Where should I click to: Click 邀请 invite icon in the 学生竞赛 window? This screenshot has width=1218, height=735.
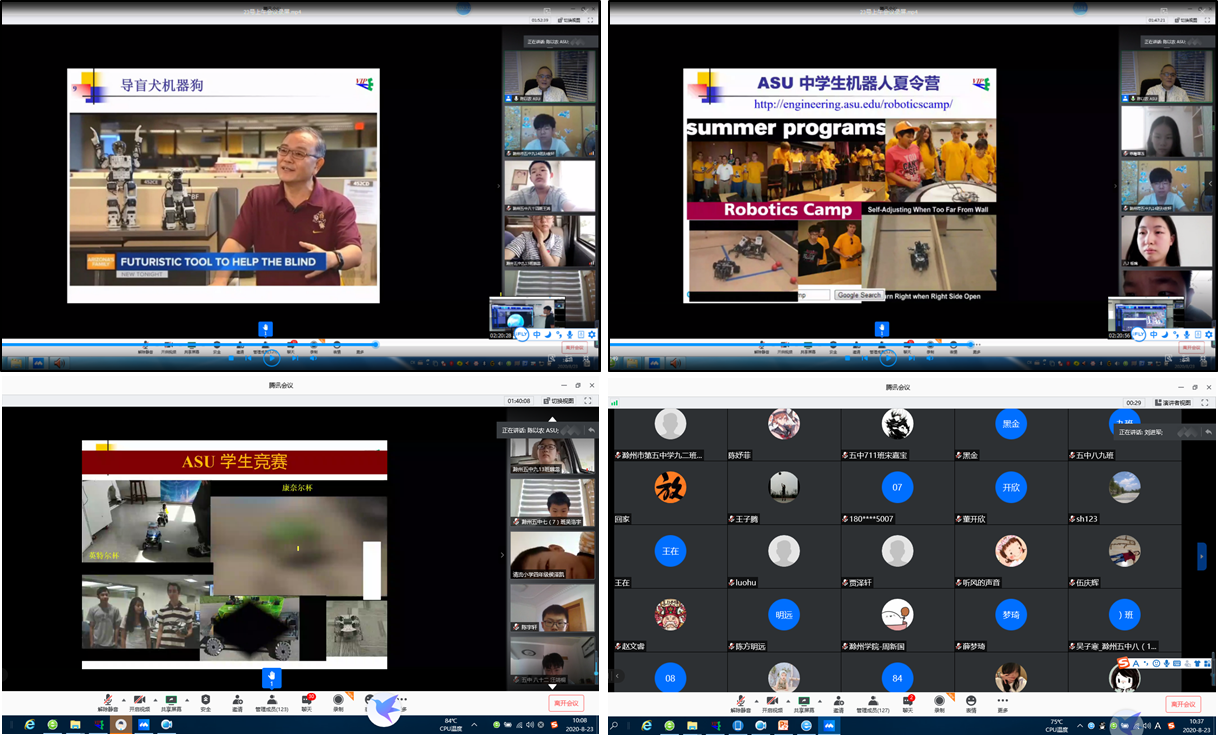coord(237,703)
